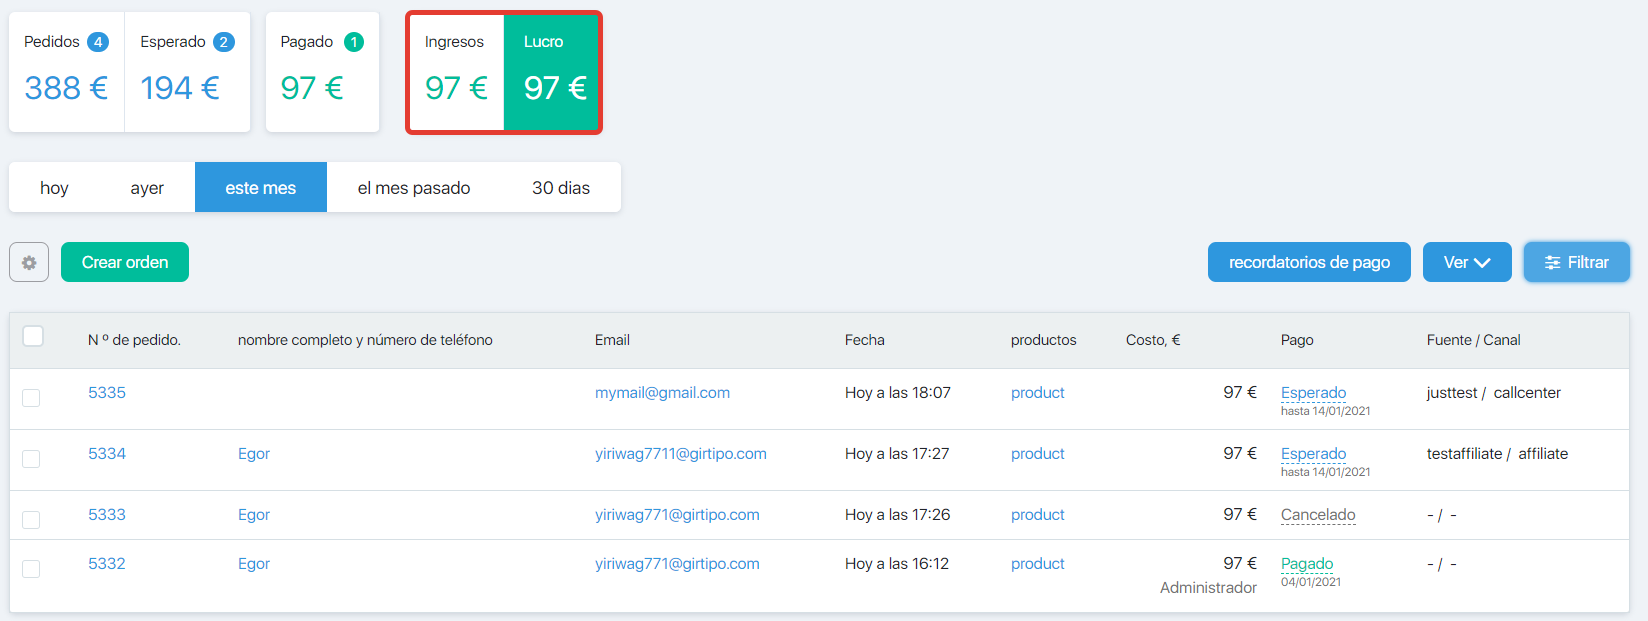The image size is (1648, 621).
Task: Expand the Ver dropdown menu
Action: [1466, 262]
